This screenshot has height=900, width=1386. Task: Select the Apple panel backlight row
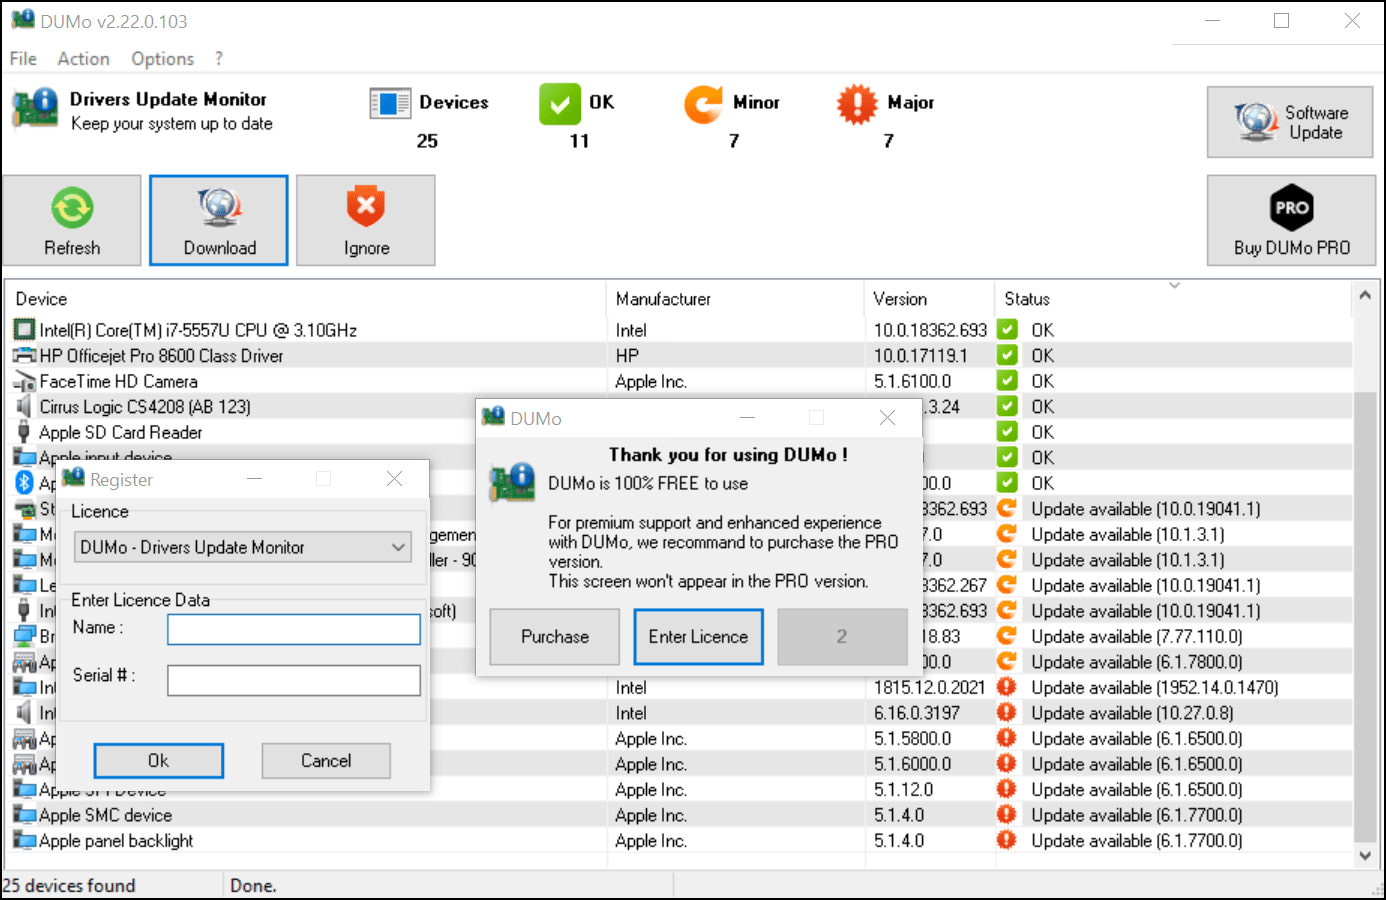(679, 841)
